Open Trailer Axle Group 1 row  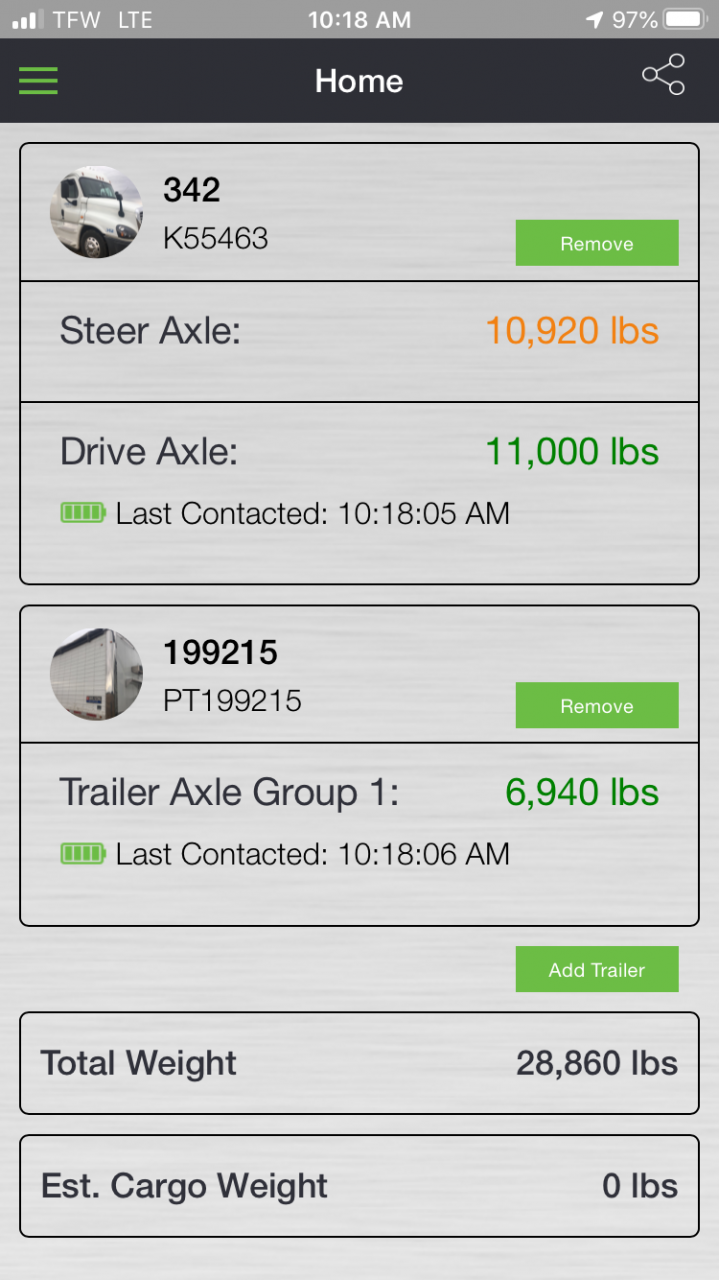[359, 793]
